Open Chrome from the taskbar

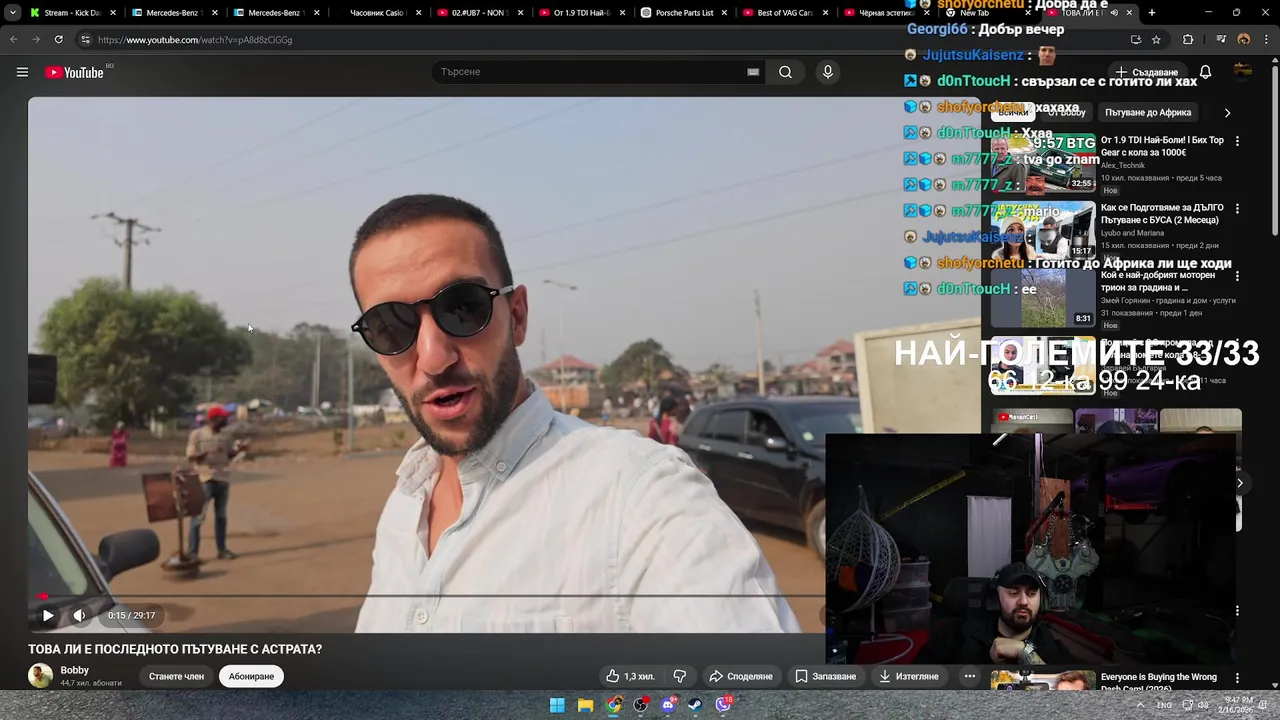pyautogui.click(x=613, y=705)
